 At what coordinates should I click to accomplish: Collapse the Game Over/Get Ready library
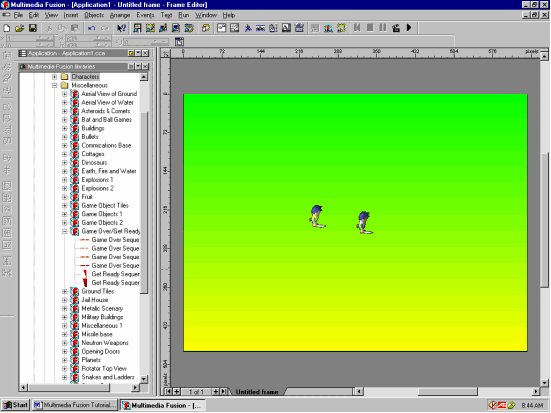coord(65,231)
